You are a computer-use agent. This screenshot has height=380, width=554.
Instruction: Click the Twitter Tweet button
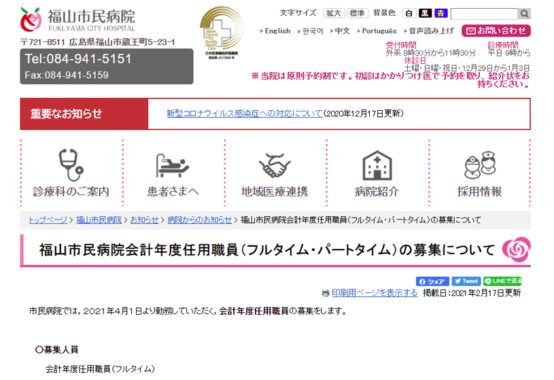466,281
